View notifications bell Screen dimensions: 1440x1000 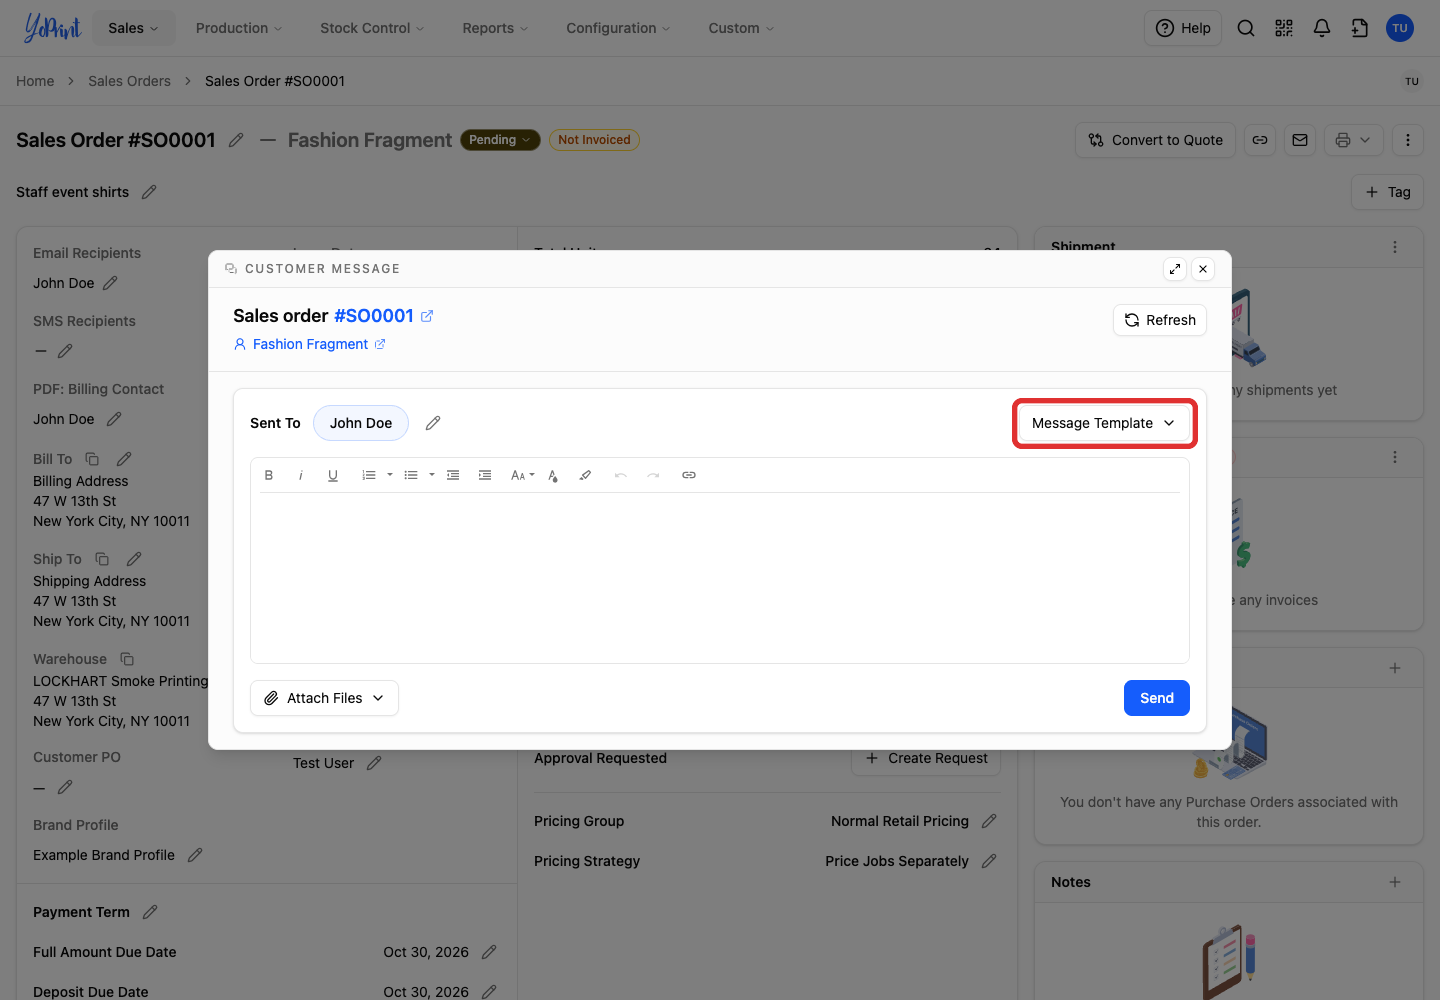click(x=1322, y=28)
